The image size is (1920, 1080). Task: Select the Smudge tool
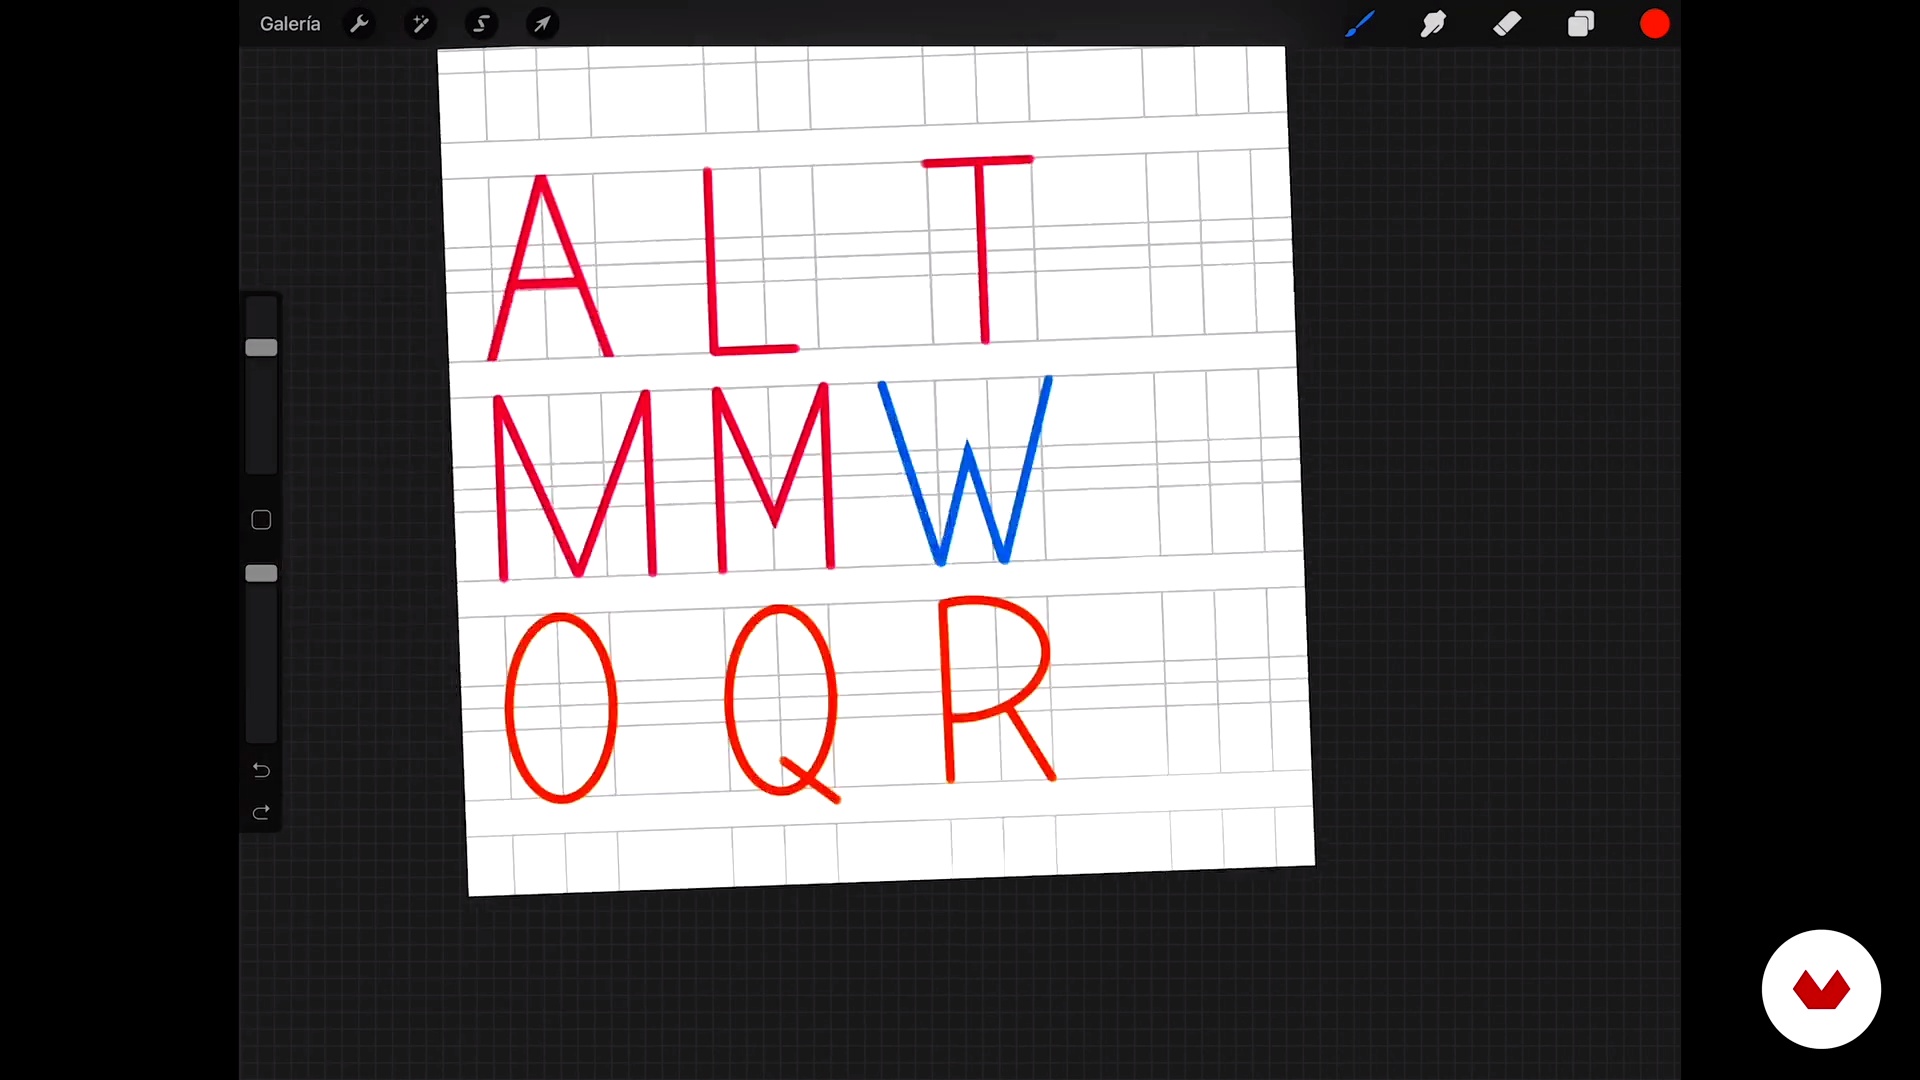point(1433,24)
